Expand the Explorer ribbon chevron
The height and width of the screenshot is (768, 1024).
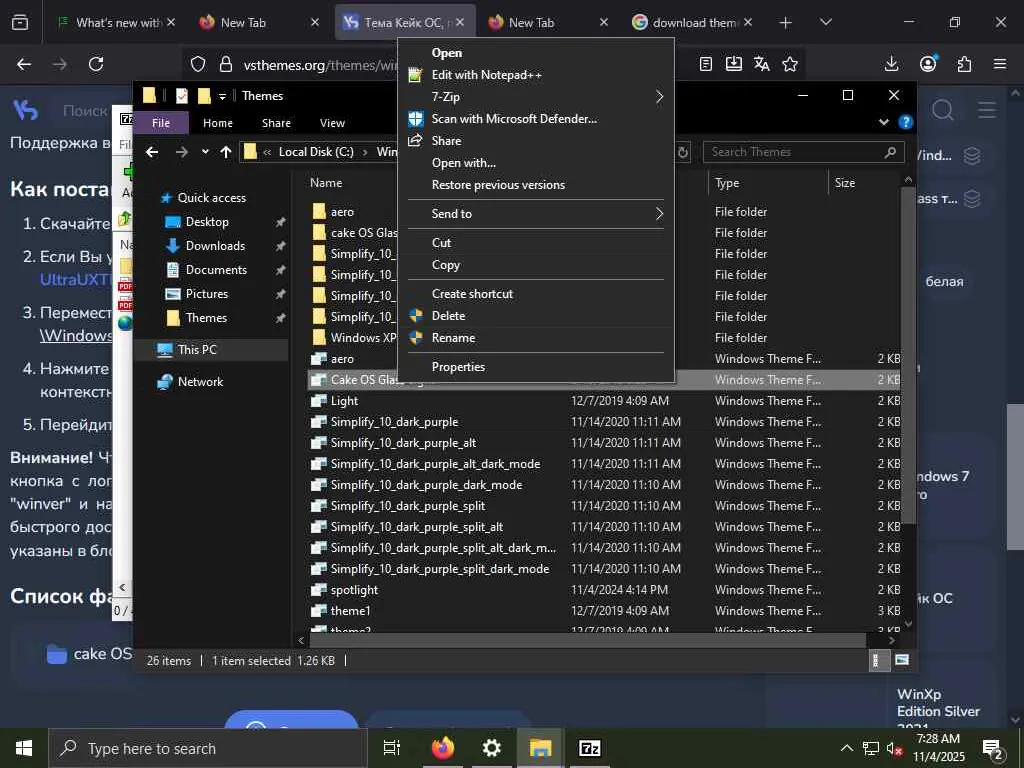[x=884, y=122]
